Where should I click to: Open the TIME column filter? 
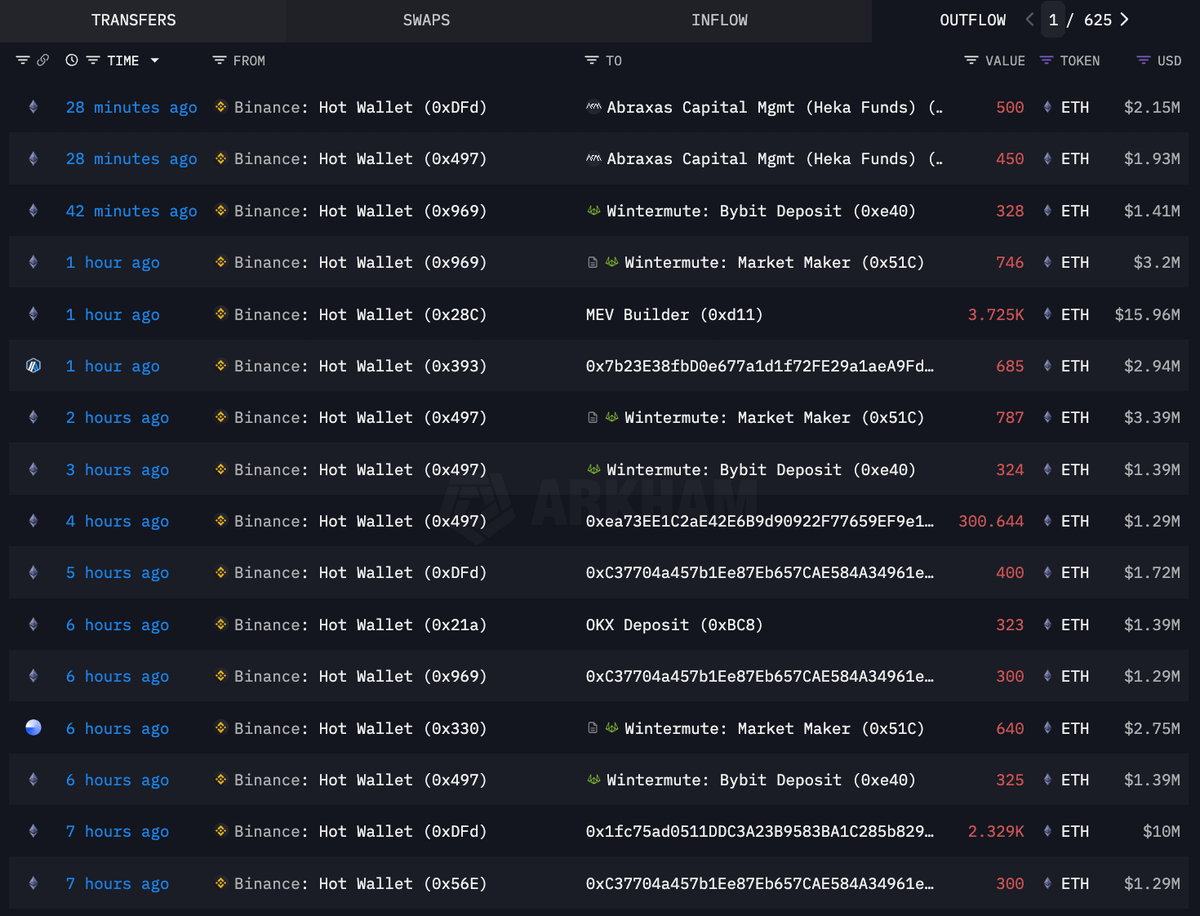coord(93,61)
